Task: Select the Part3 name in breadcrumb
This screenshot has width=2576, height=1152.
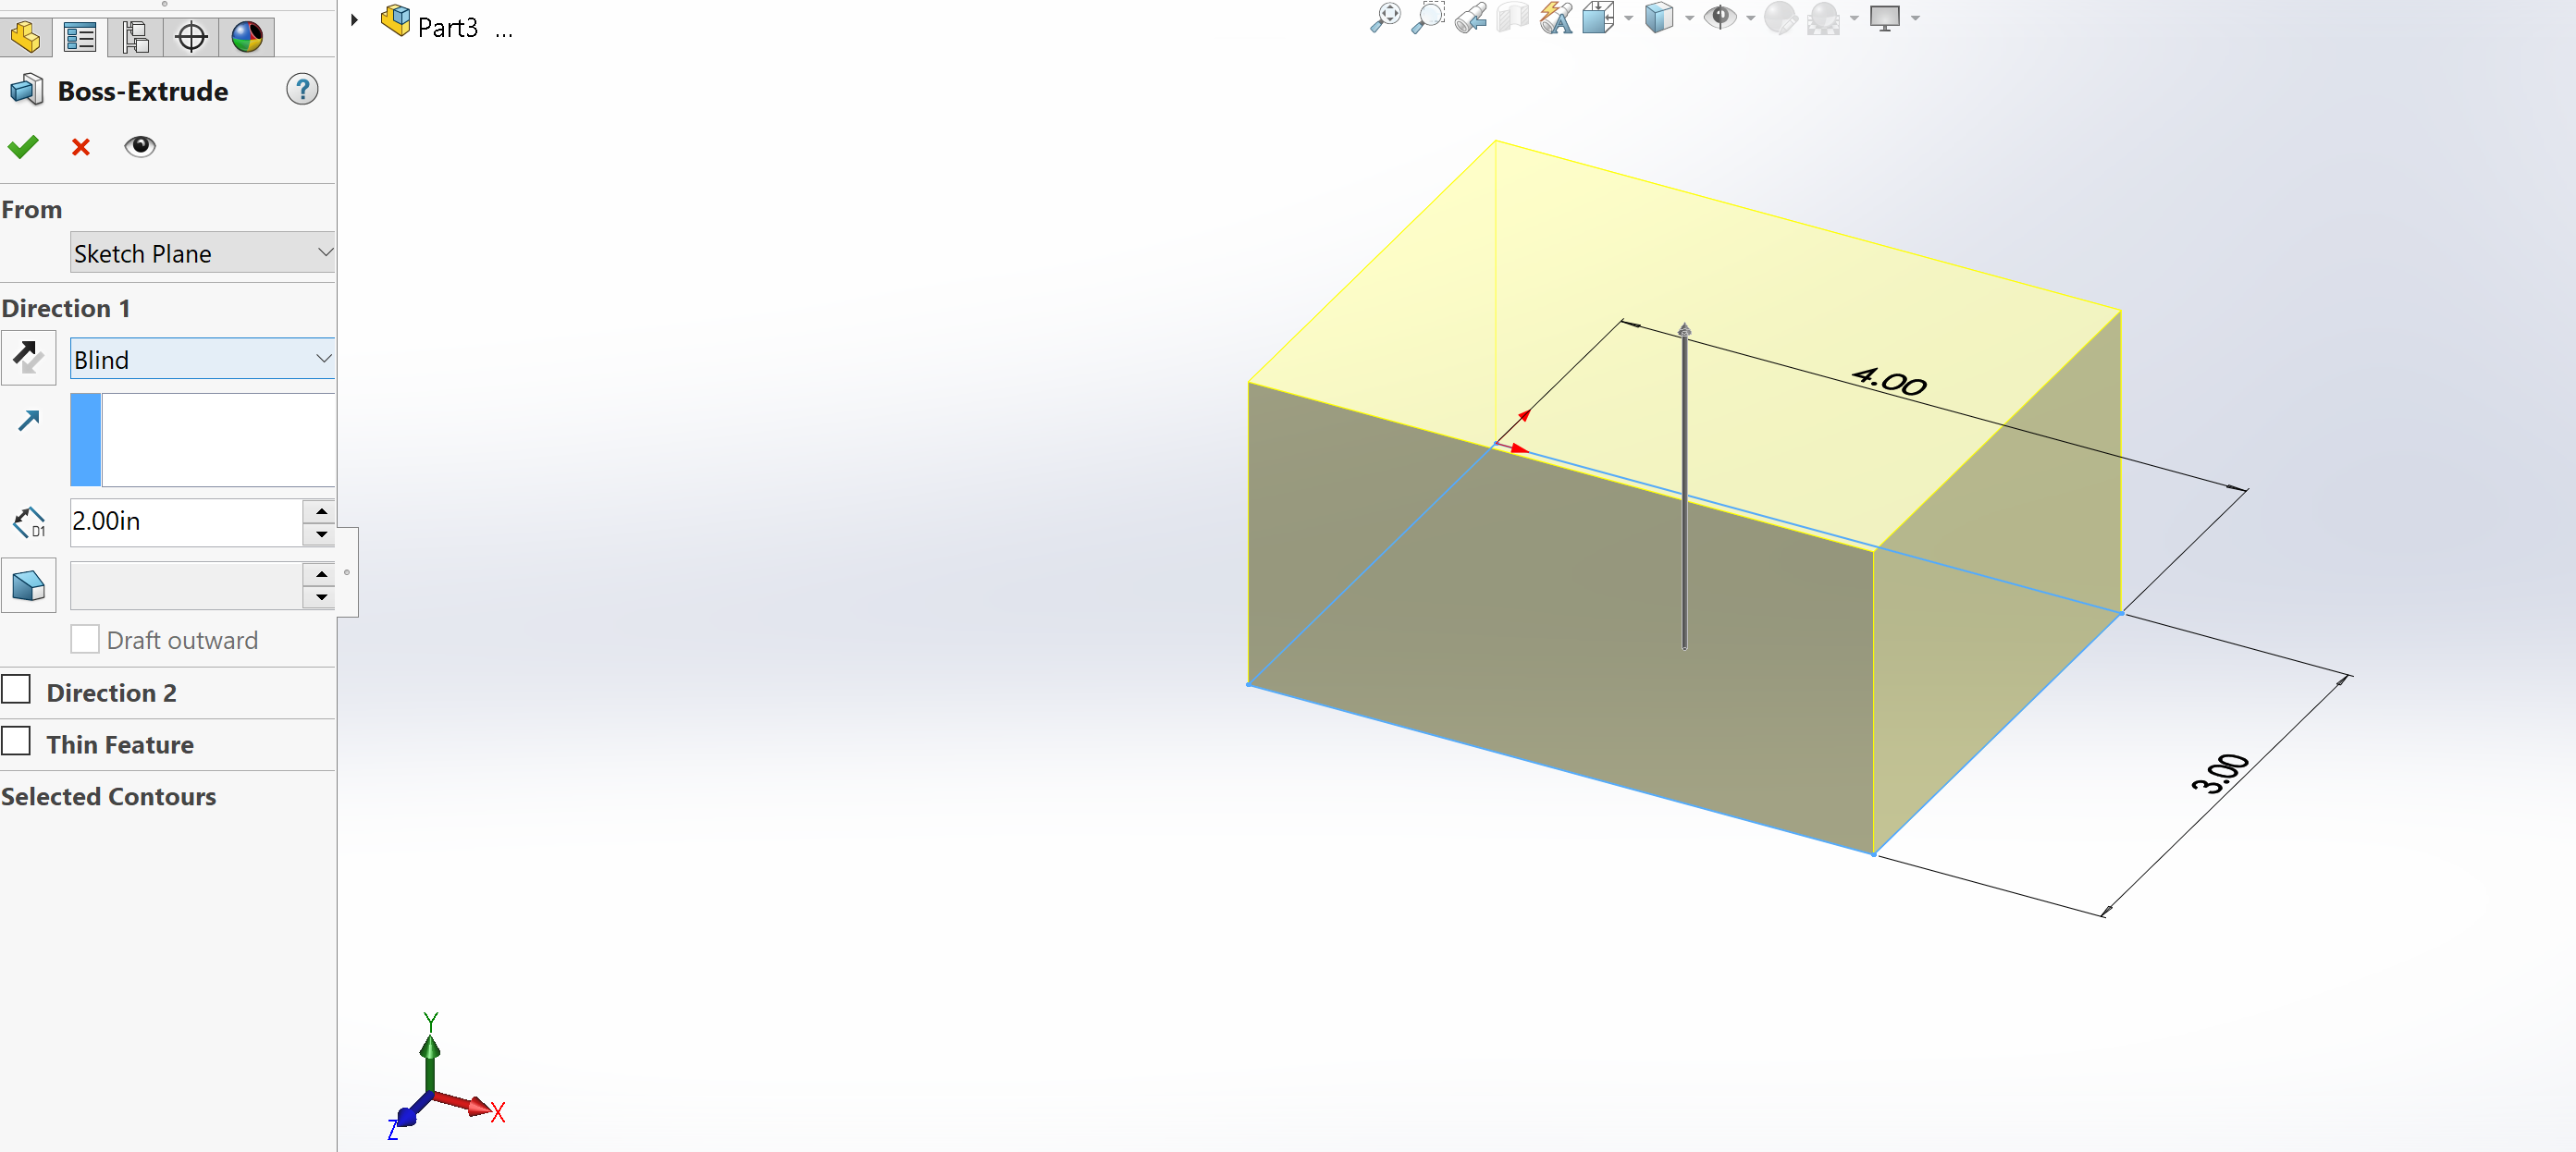Action: (x=447, y=27)
